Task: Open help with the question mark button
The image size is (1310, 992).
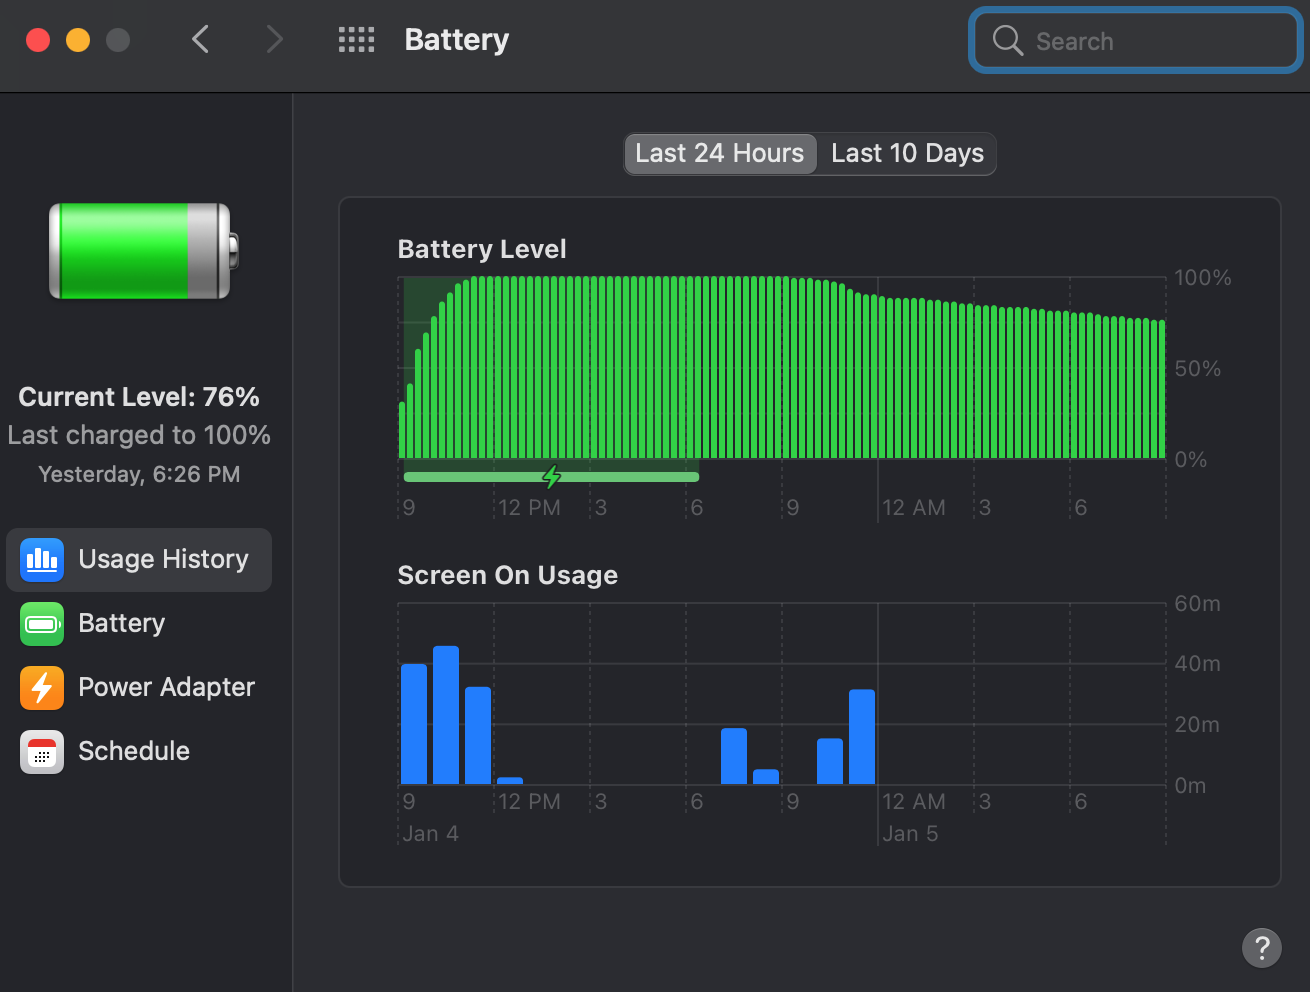Action: [x=1262, y=947]
